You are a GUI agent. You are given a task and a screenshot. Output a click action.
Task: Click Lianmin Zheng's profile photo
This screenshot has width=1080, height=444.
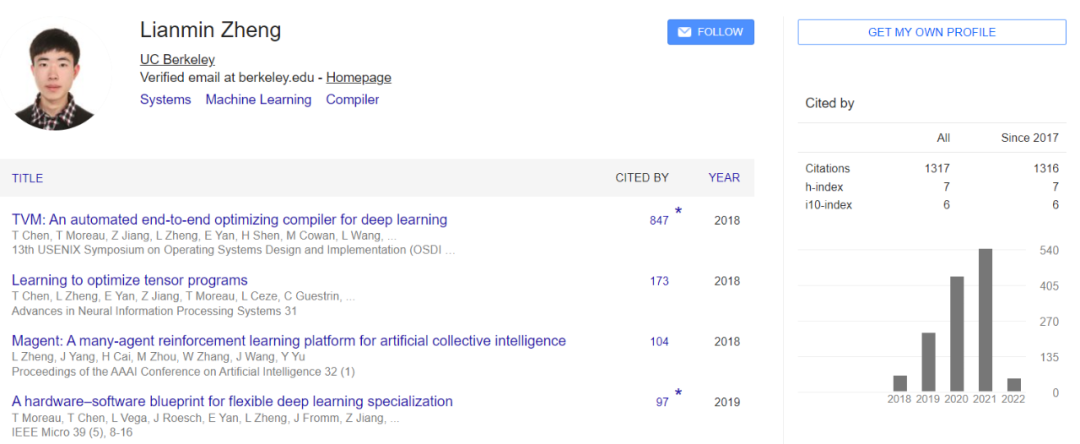coord(56,74)
